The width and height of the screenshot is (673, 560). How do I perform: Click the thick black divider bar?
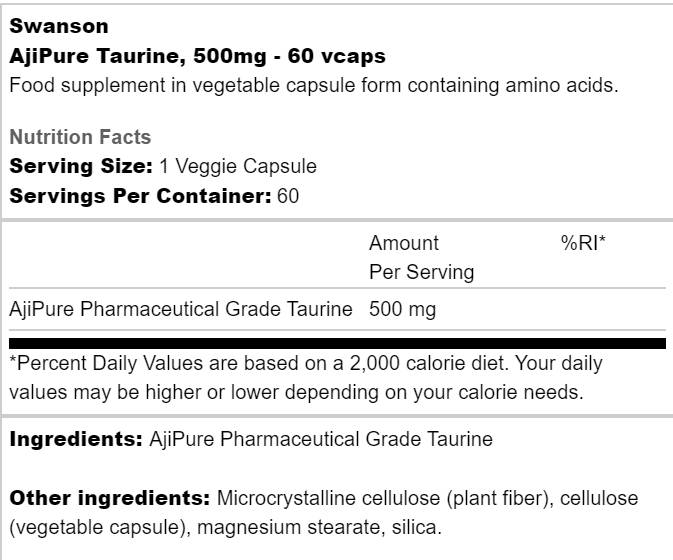point(336,343)
